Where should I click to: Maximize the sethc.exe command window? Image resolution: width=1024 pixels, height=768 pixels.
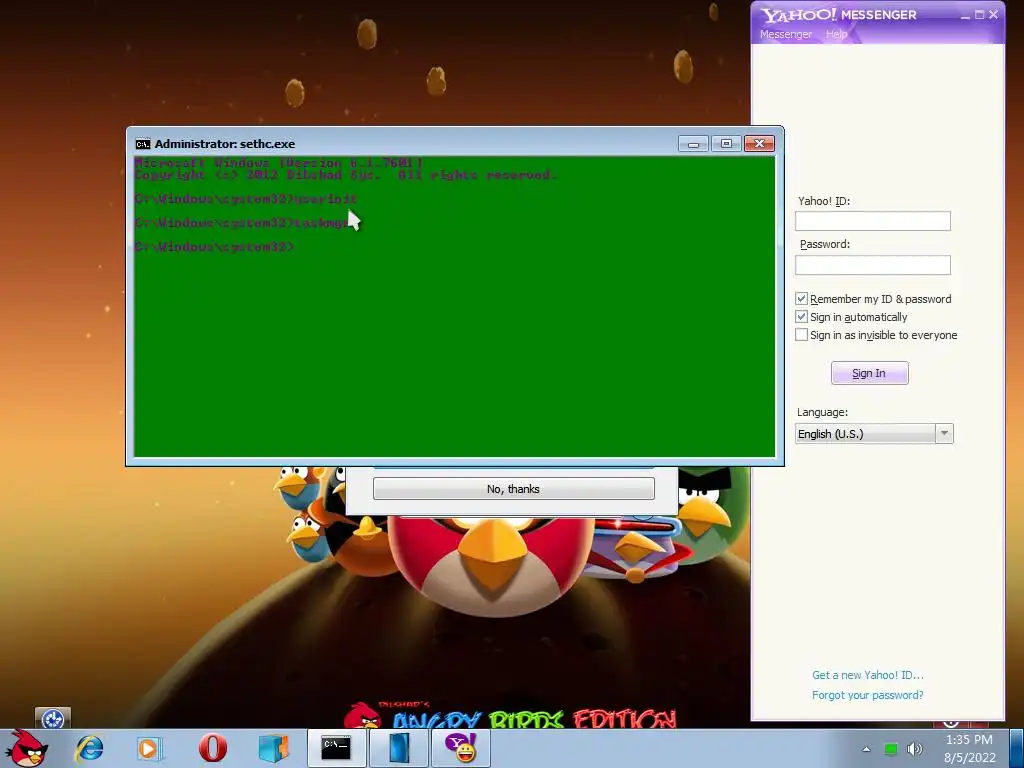[726, 144]
